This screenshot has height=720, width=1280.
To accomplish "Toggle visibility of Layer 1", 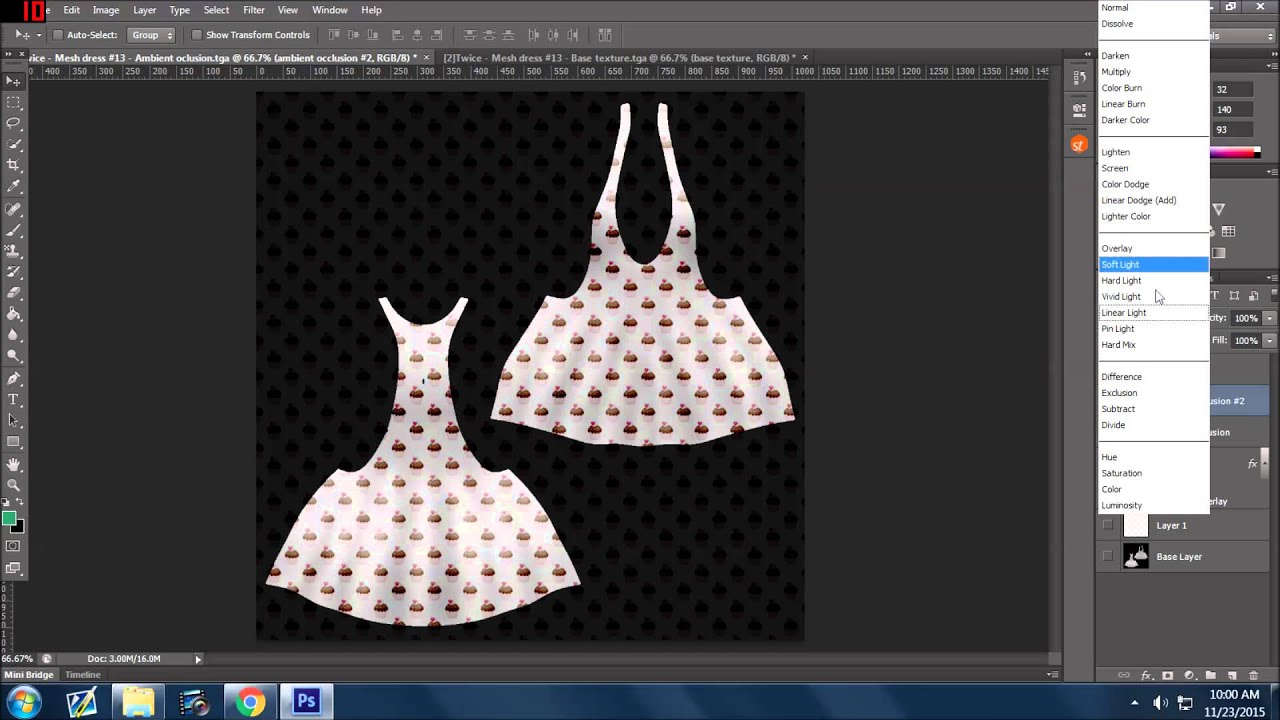I will [x=1108, y=525].
